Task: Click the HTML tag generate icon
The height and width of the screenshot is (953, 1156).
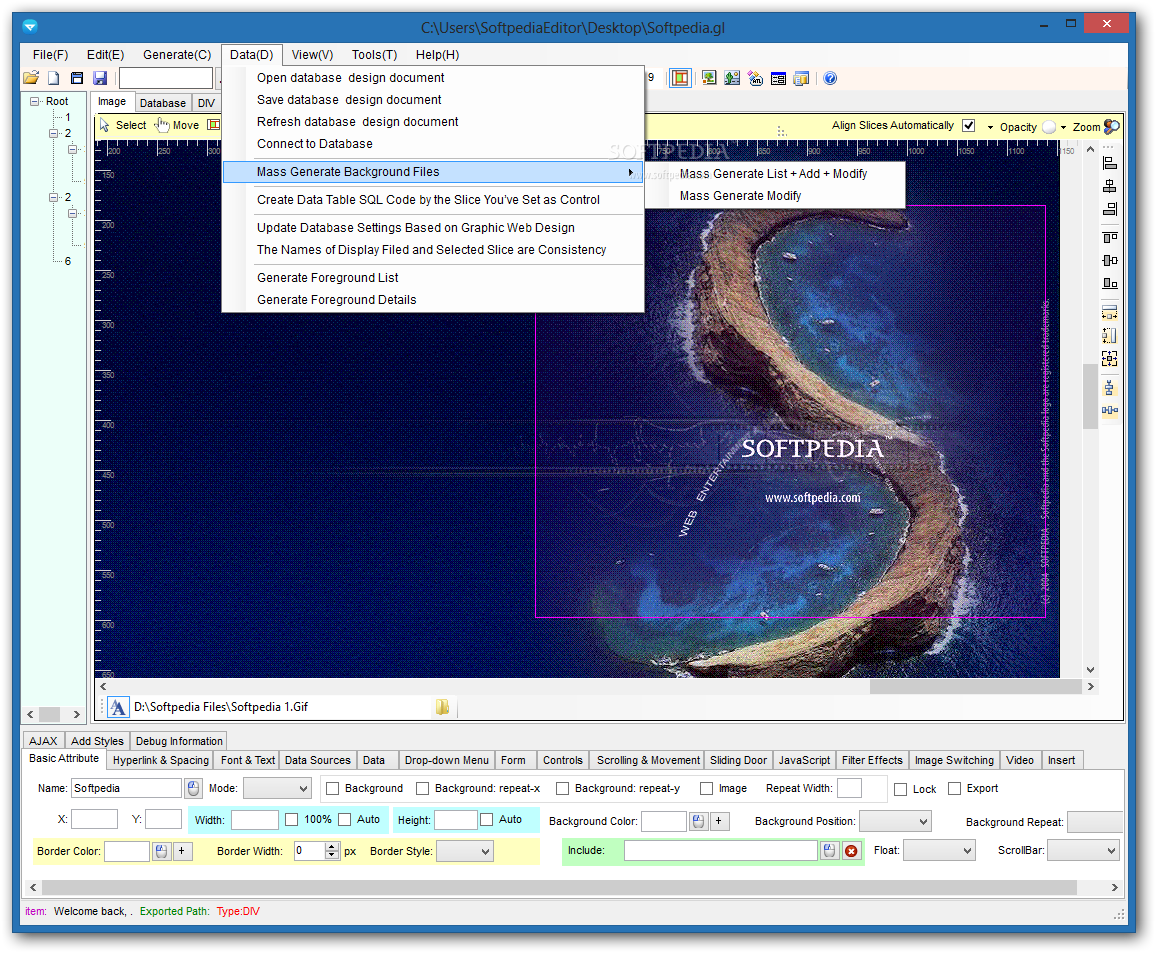Action: 755,78
